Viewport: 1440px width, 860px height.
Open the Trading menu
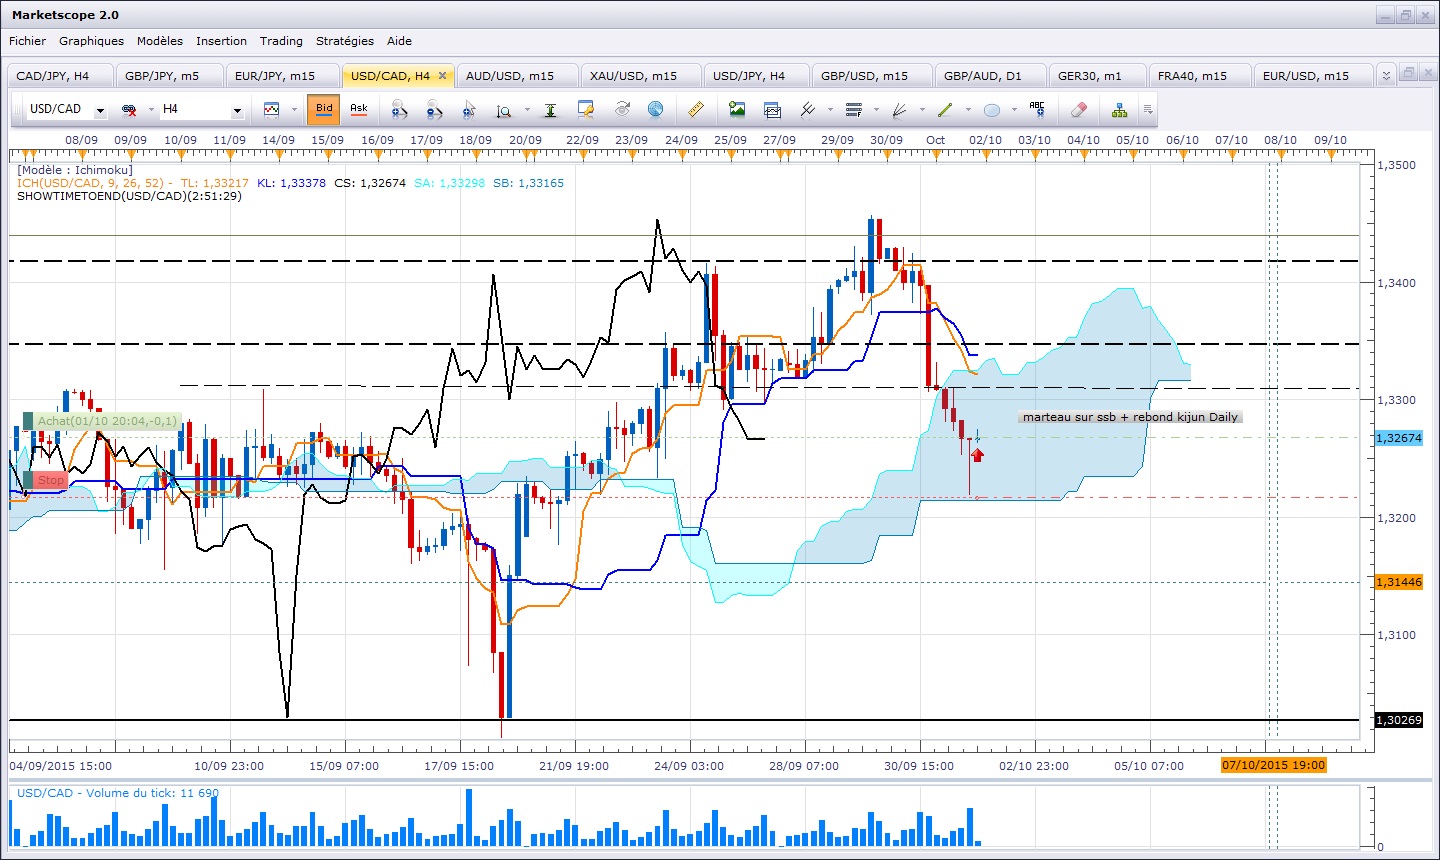[281, 41]
